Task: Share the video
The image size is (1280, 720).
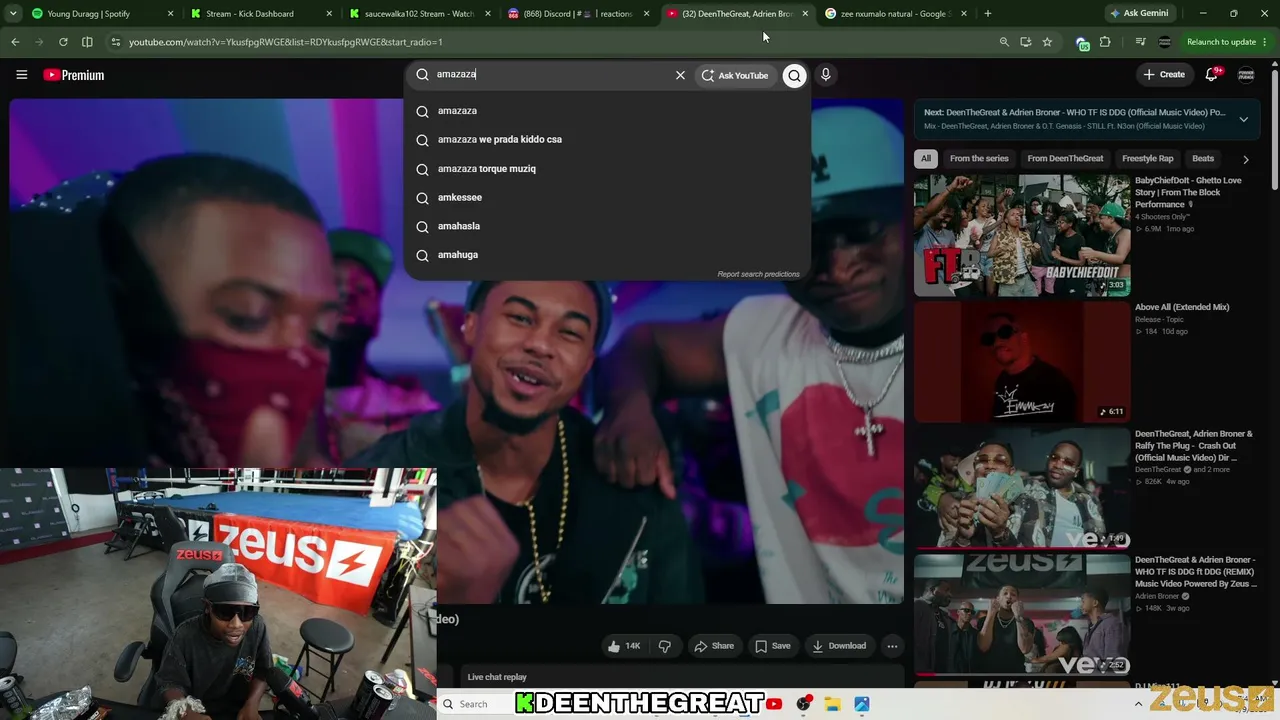Action: pyautogui.click(x=714, y=646)
